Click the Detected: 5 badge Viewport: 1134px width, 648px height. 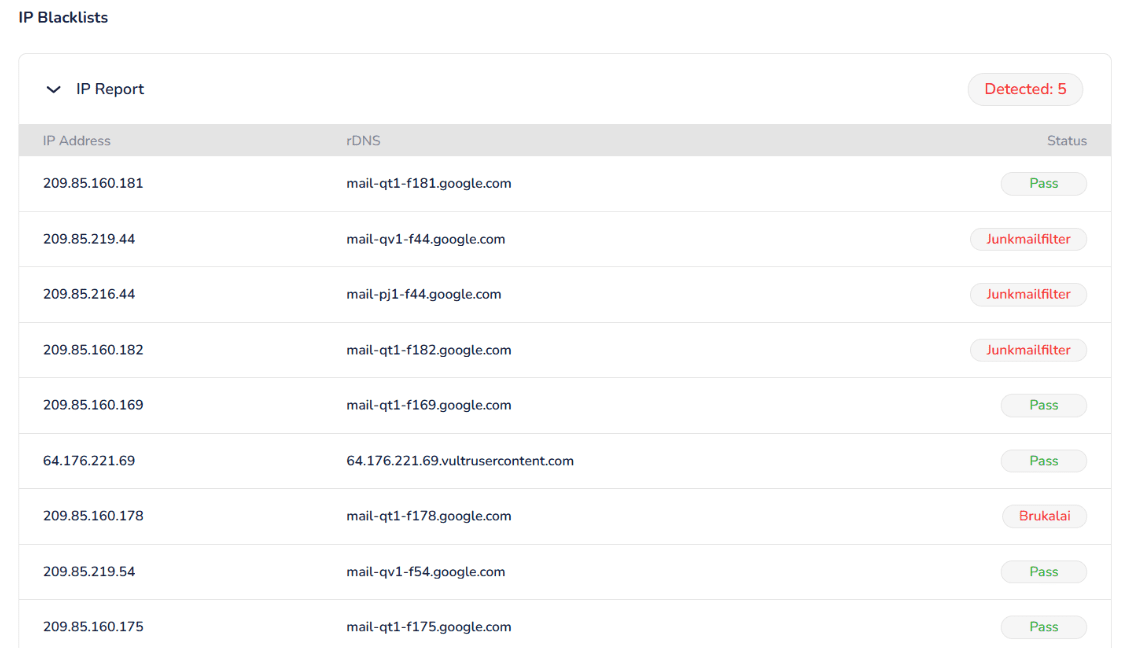pyautogui.click(x=1025, y=90)
